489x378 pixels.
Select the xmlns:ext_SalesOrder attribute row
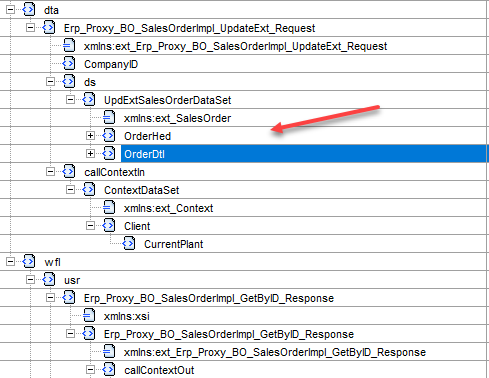(x=244, y=118)
